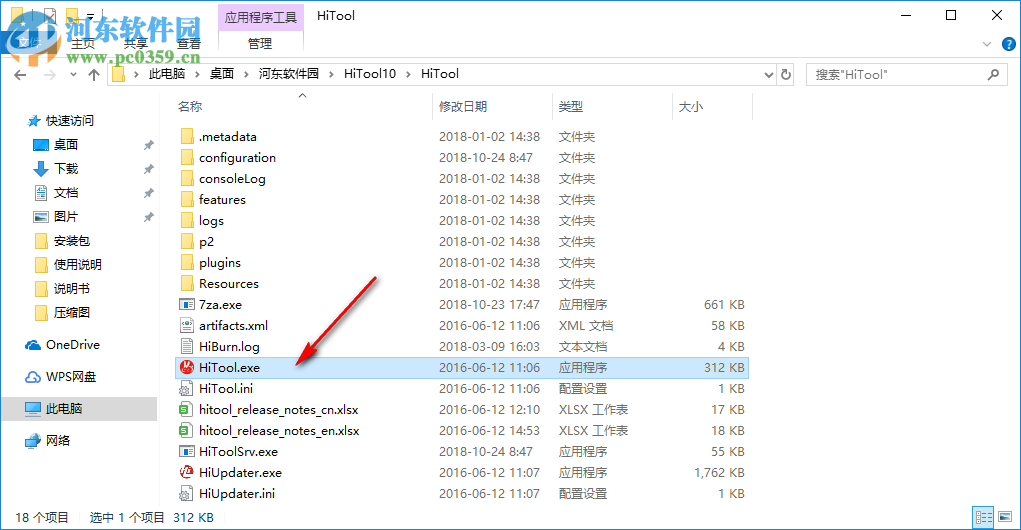Open the 应用程序工具 contextual tab
The height and width of the screenshot is (530, 1021).
(x=260, y=18)
